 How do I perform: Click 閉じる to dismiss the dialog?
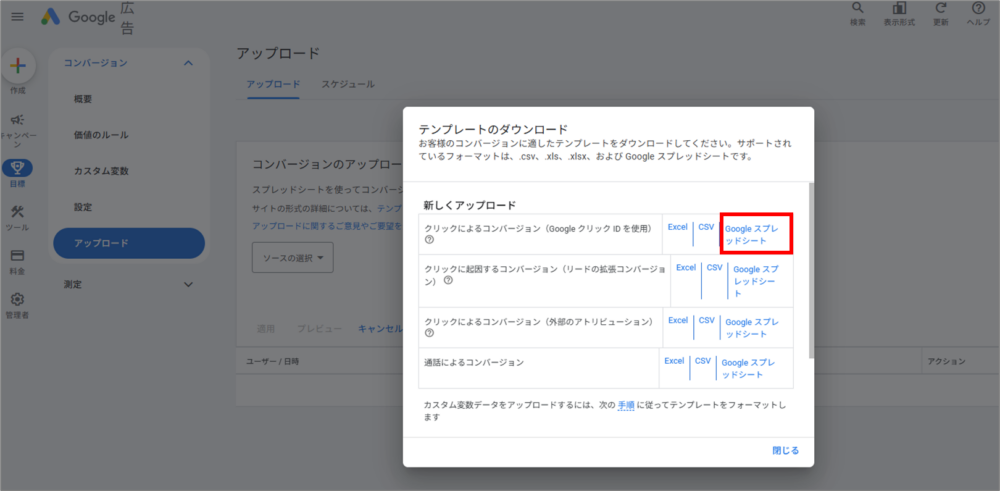click(x=785, y=450)
